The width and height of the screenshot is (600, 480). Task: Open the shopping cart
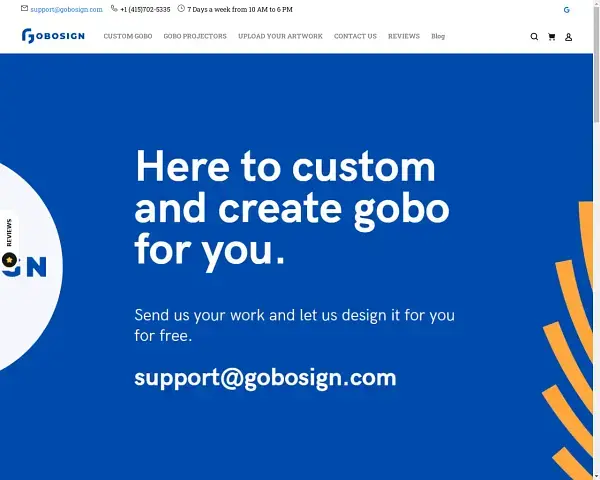[x=551, y=37]
